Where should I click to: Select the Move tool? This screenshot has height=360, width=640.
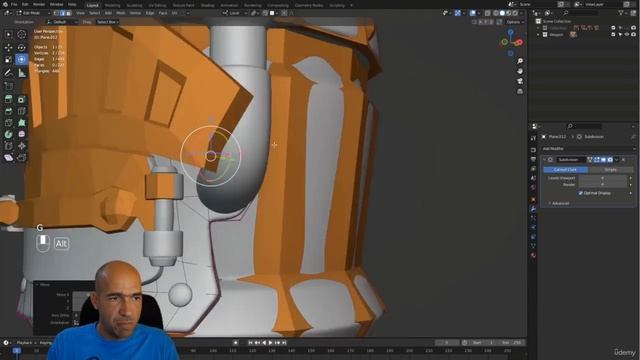[9, 47]
